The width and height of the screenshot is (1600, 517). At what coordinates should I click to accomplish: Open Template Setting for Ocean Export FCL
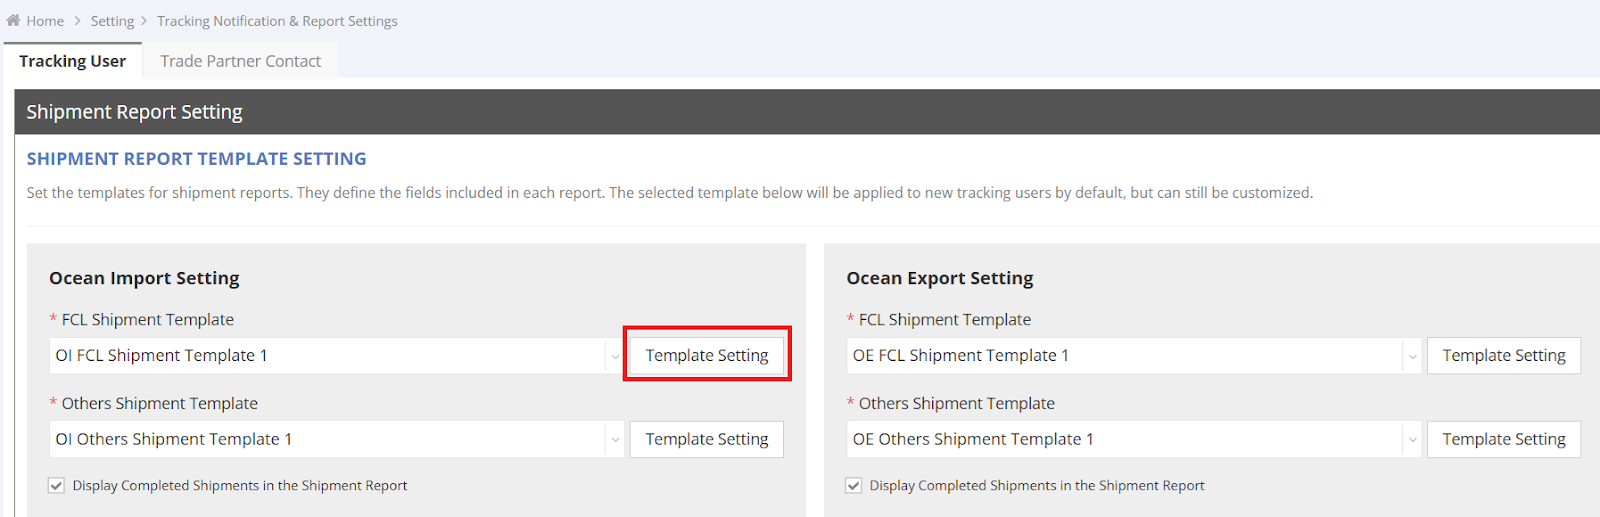pos(1503,356)
